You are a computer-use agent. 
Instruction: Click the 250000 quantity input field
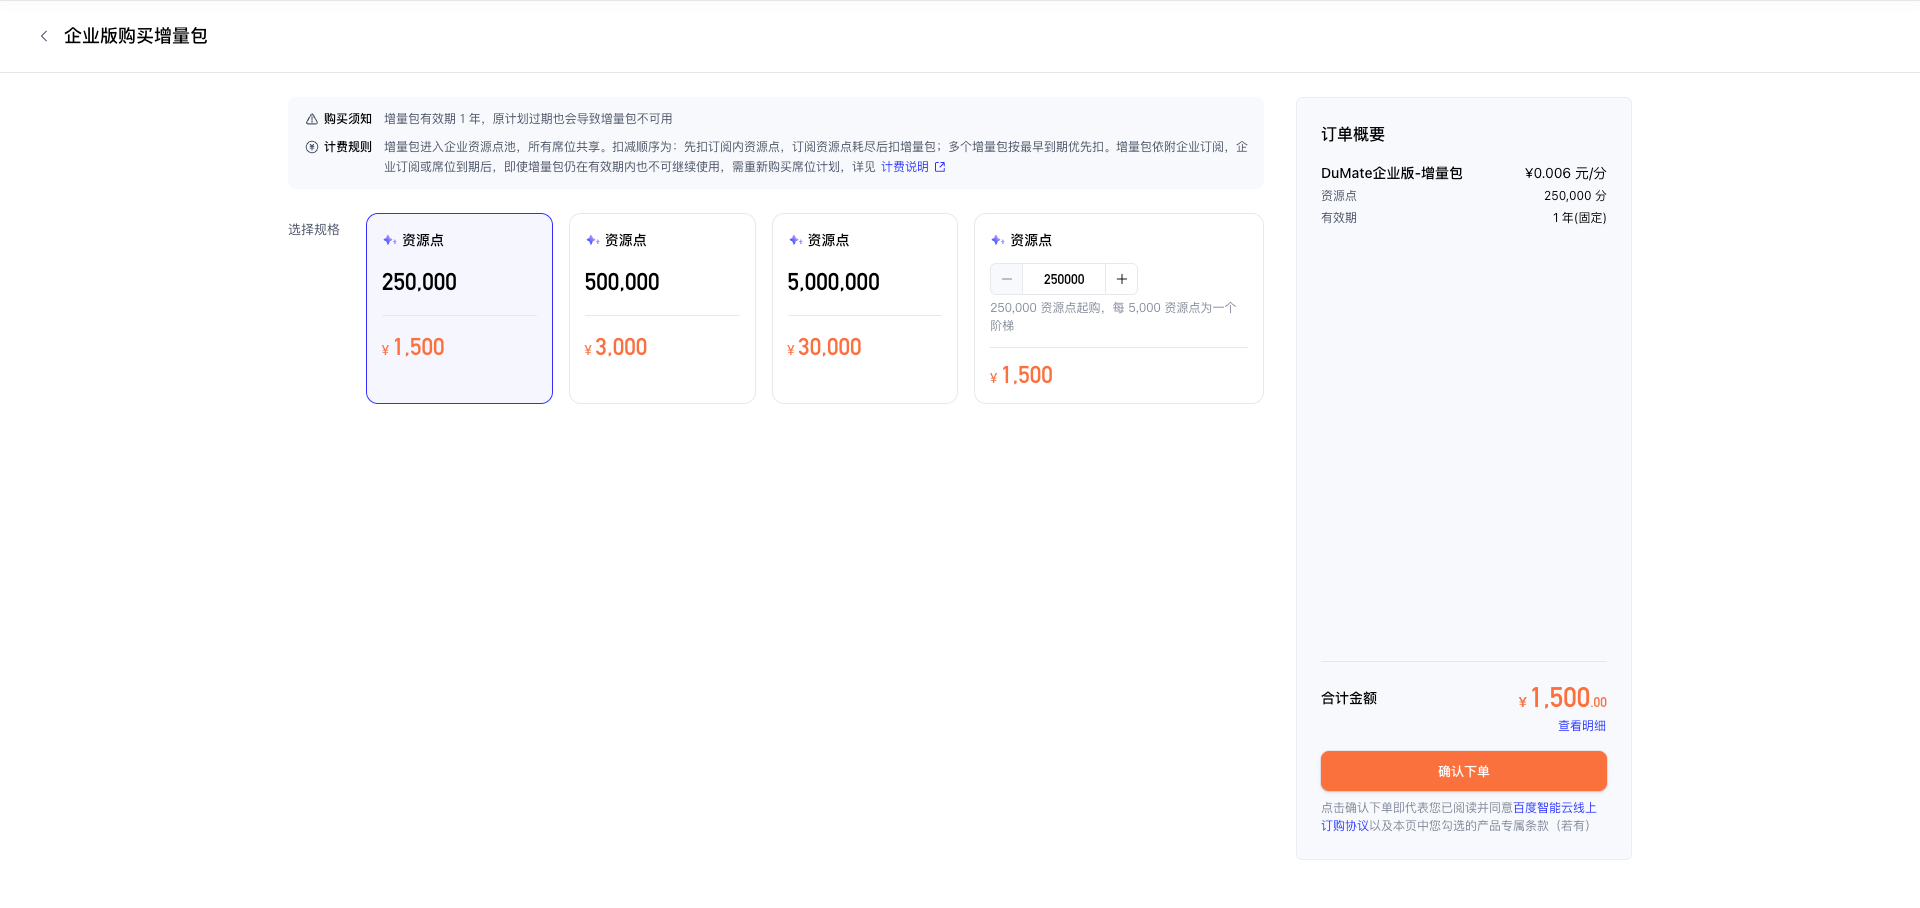coord(1064,279)
